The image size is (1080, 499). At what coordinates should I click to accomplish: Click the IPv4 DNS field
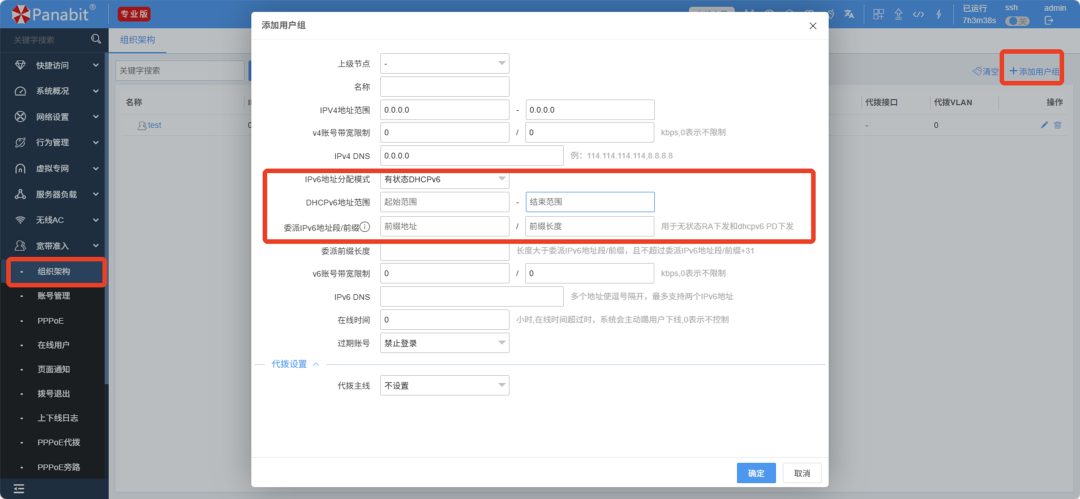(472, 156)
